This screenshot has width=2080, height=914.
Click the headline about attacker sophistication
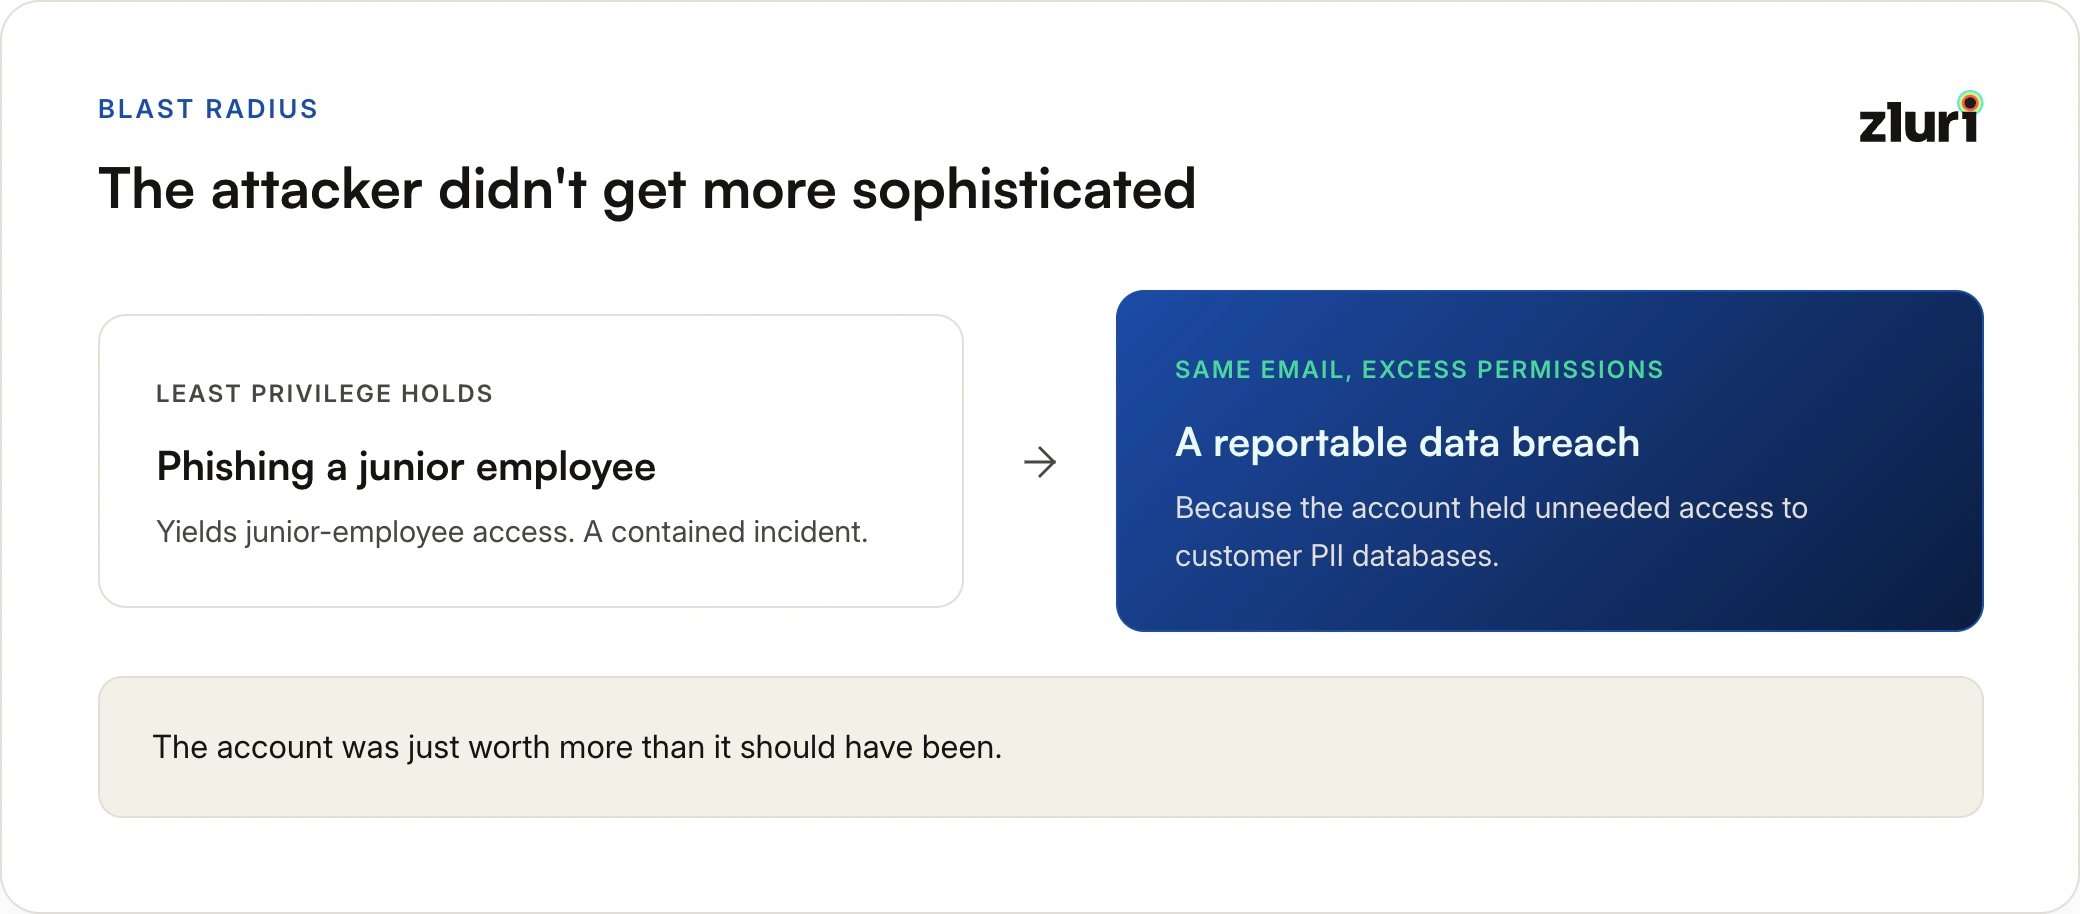(x=647, y=189)
